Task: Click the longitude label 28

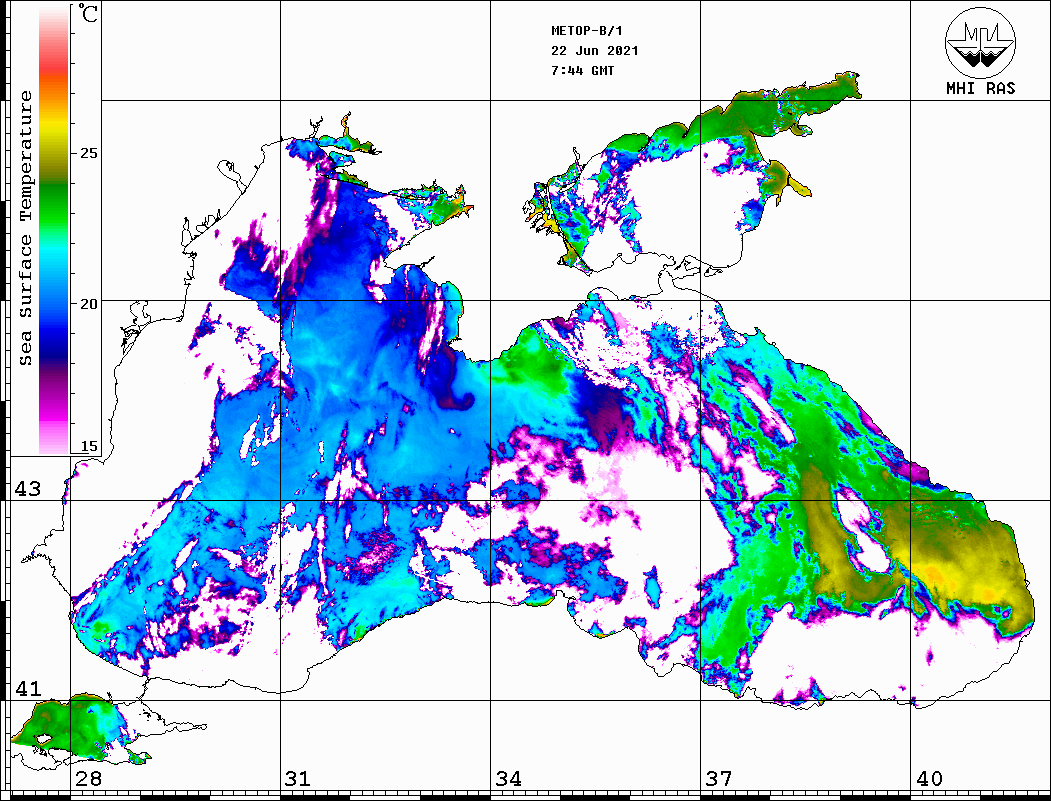Action: [x=88, y=779]
